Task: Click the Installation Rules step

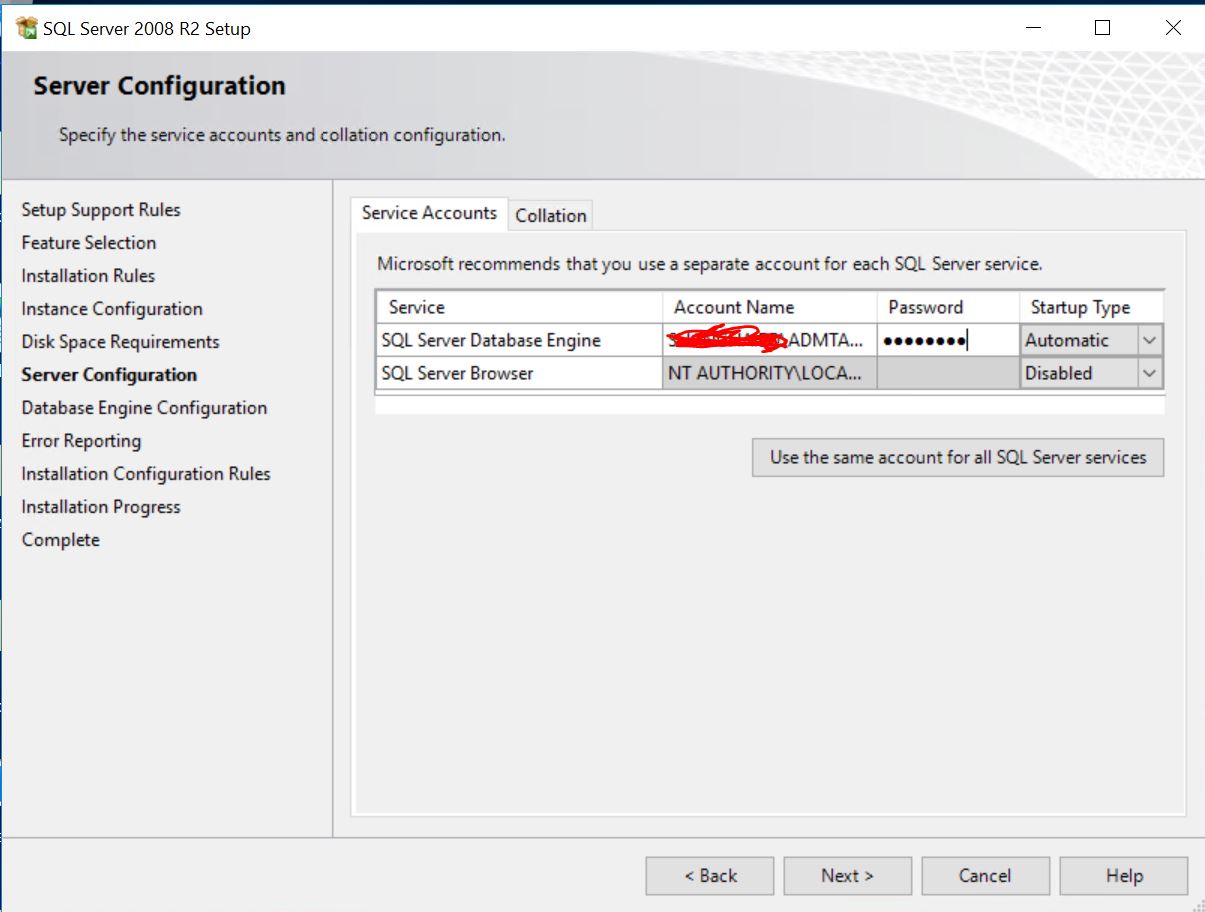Action: point(88,276)
